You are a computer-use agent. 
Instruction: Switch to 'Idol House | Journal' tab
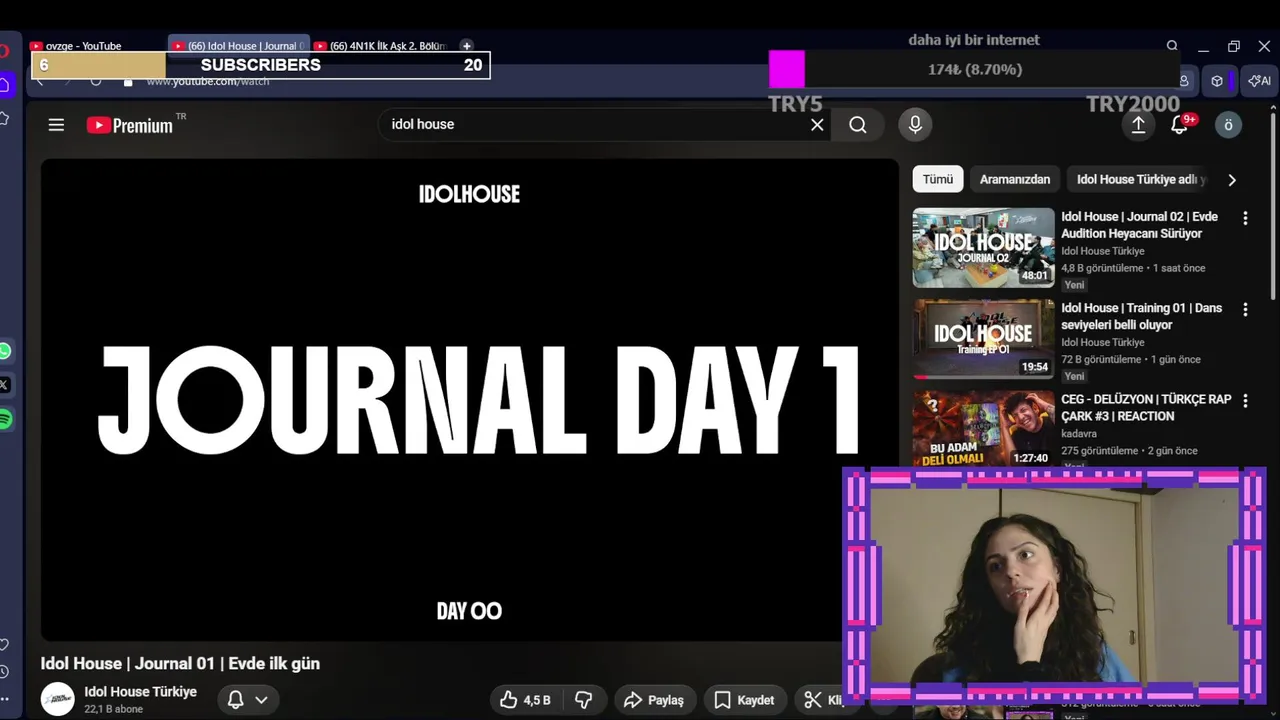pos(239,46)
